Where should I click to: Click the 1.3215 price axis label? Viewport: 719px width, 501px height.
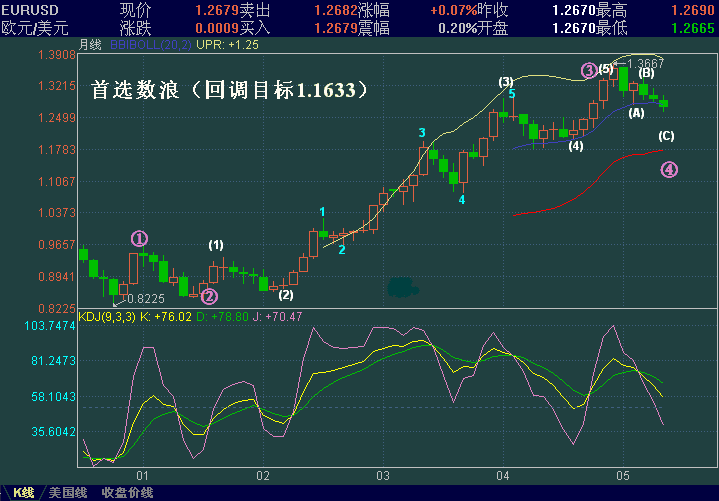[57, 86]
